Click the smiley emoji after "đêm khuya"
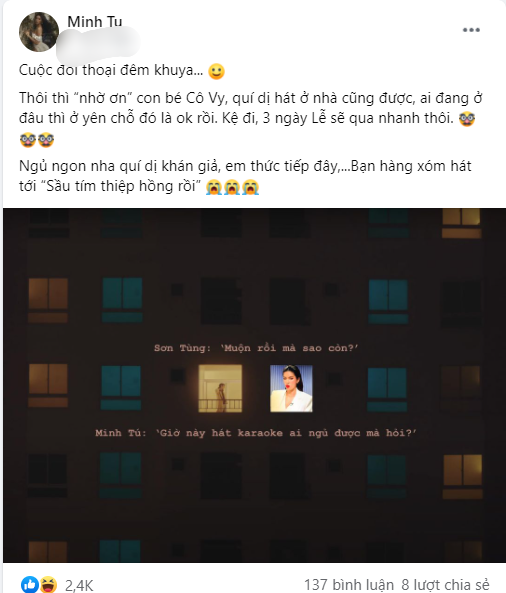Viewport: 506px width, 593px height. 217,71
